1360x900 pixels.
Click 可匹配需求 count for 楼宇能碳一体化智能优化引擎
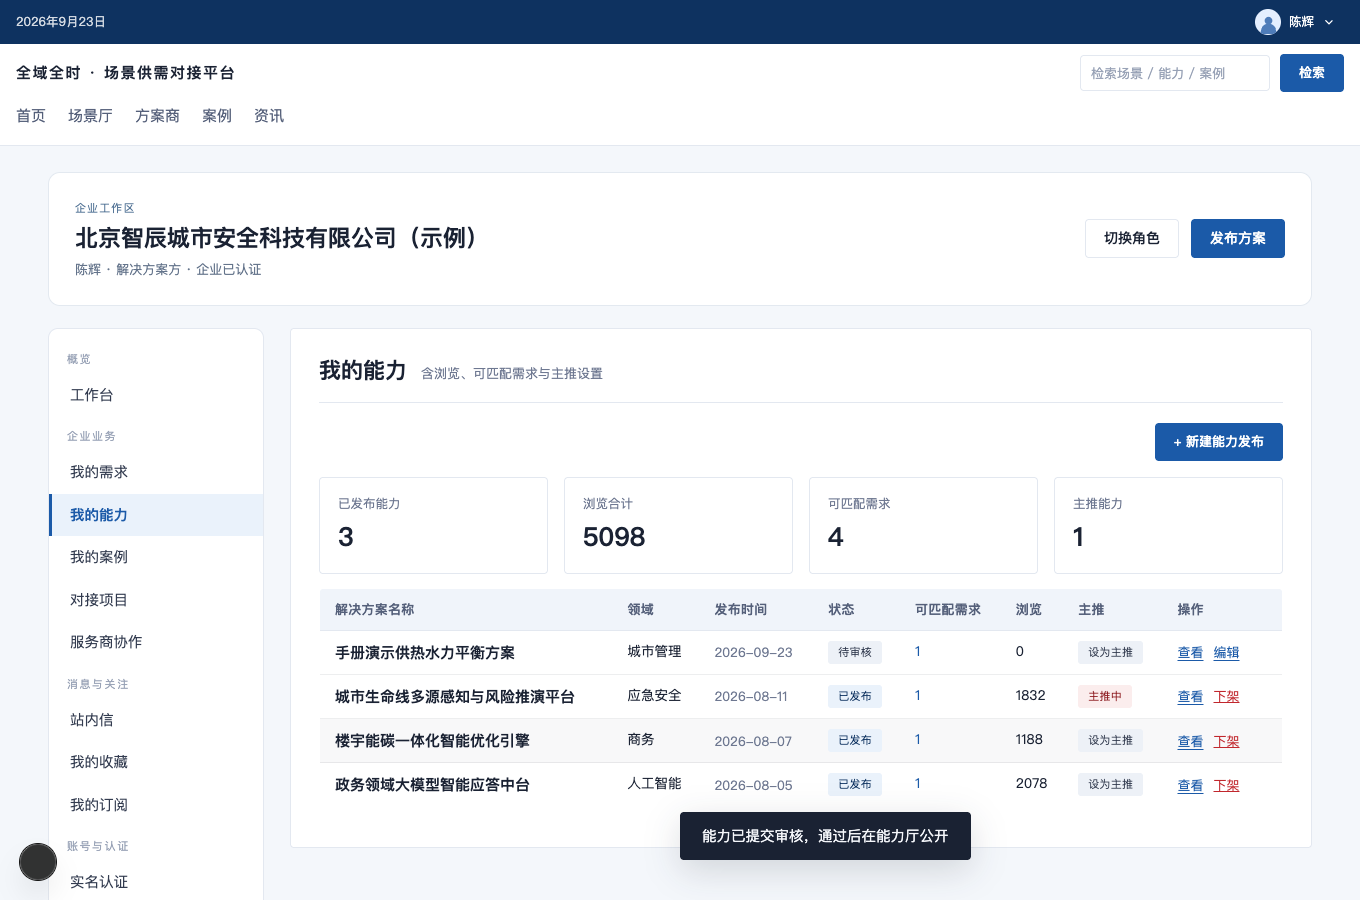pyautogui.click(x=918, y=739)
